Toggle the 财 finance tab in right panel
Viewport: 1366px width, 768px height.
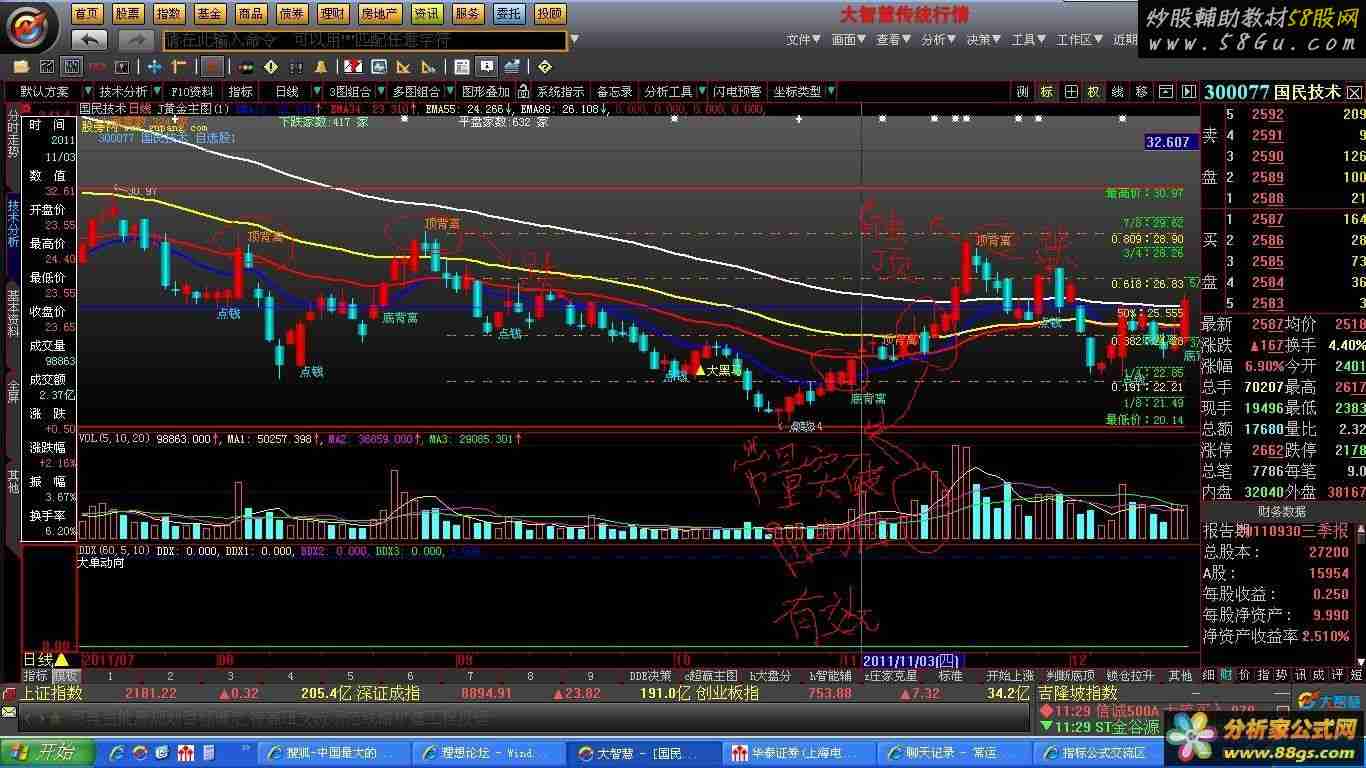click(1226, 676)
